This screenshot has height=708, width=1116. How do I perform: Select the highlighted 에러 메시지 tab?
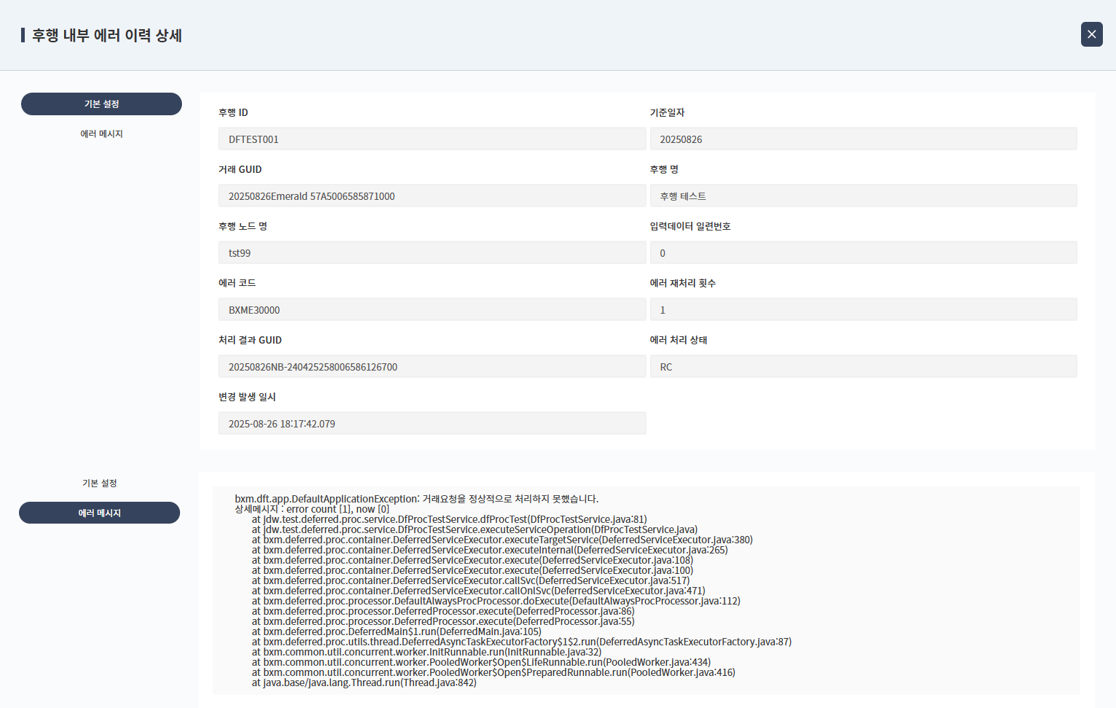[100, 513]
